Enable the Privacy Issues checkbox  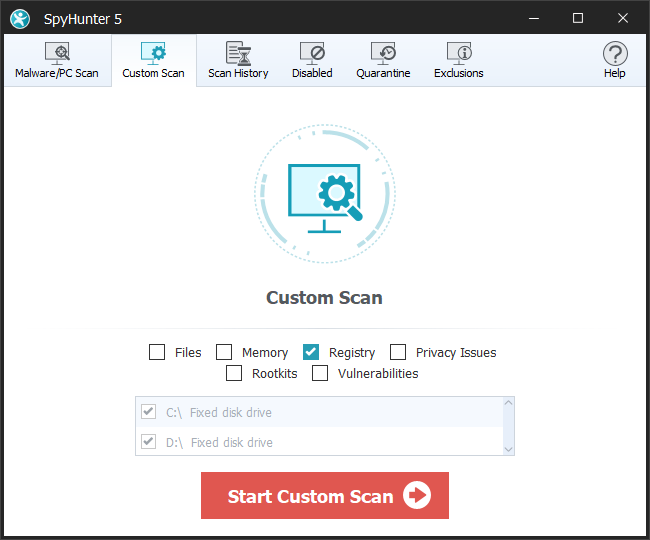click(x=398, y=352)
